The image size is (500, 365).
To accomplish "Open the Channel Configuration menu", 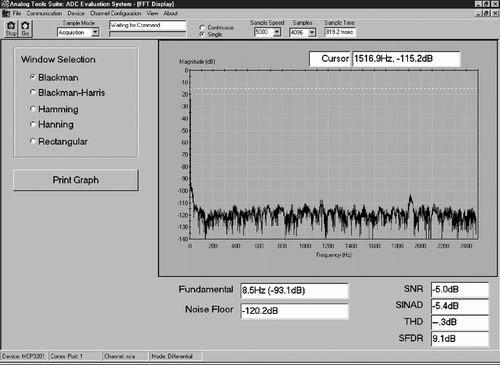I will (115, 13).
